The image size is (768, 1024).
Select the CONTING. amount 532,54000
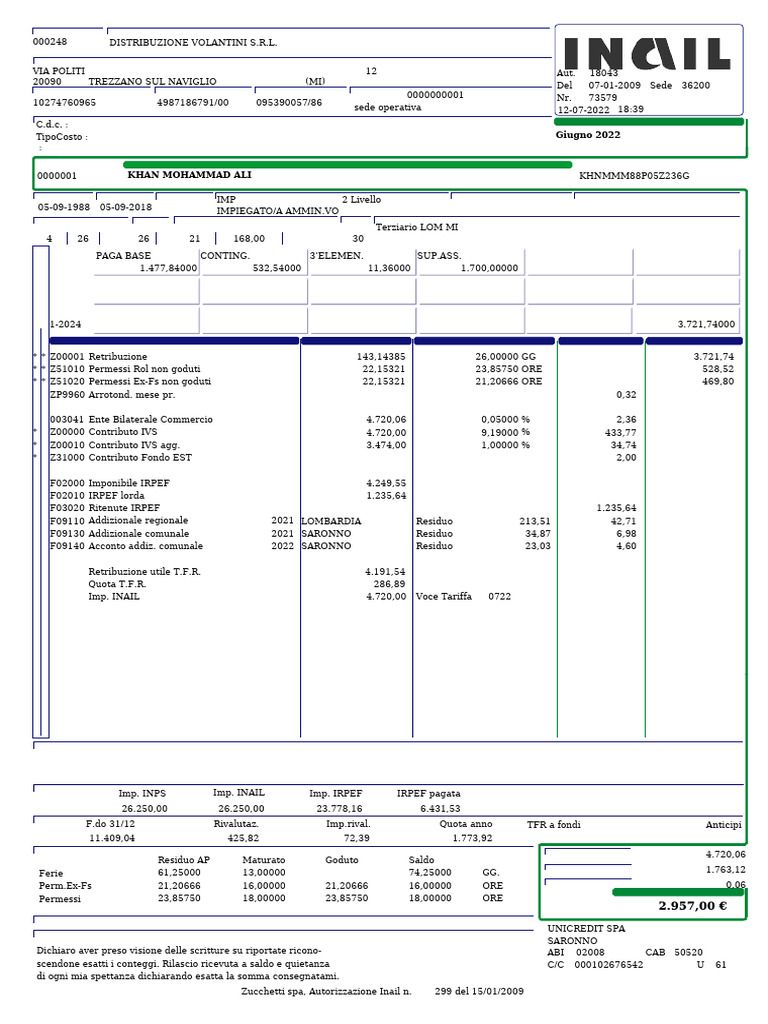point(277,268)
